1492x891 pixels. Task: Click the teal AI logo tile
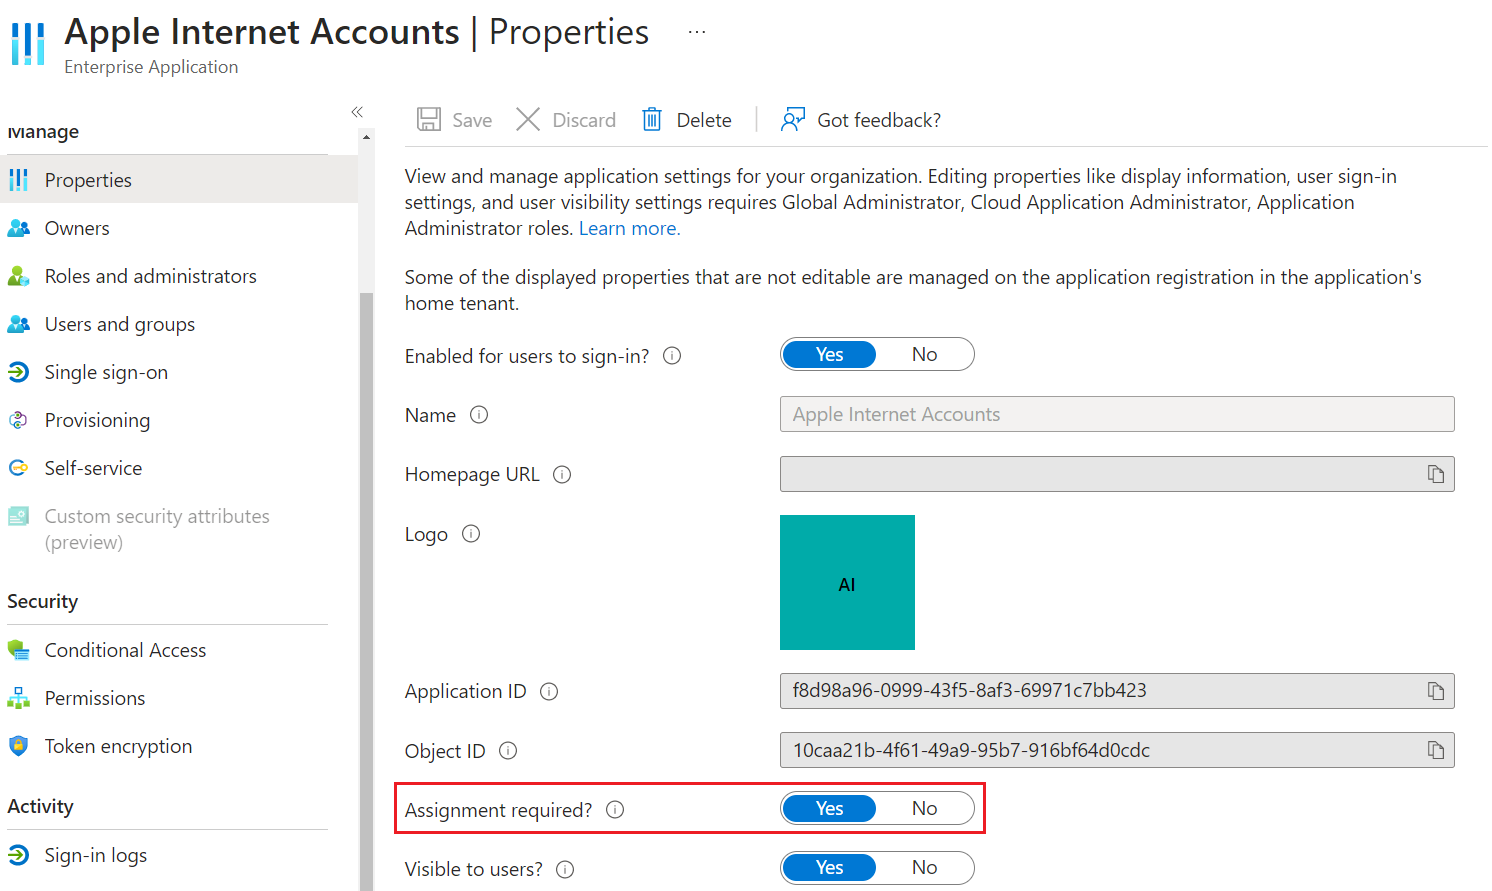tap(847, 582)
